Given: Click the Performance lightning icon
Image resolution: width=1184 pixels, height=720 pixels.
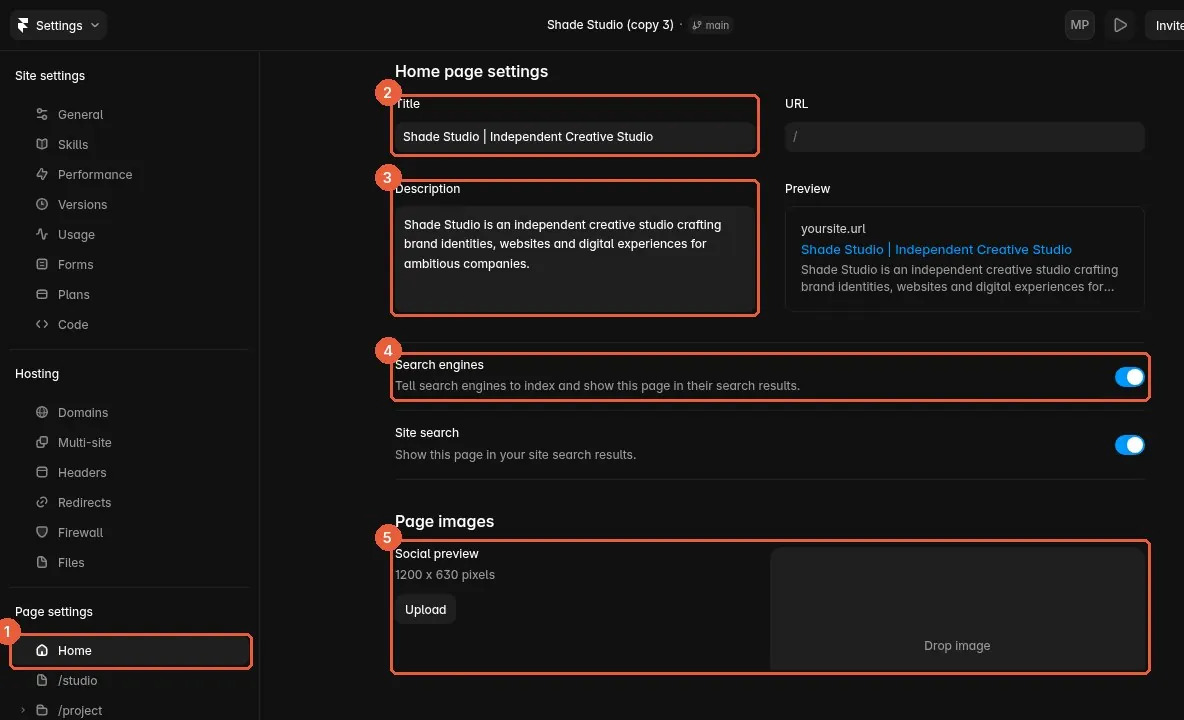Looking at the screenshot, I should 42,174.
